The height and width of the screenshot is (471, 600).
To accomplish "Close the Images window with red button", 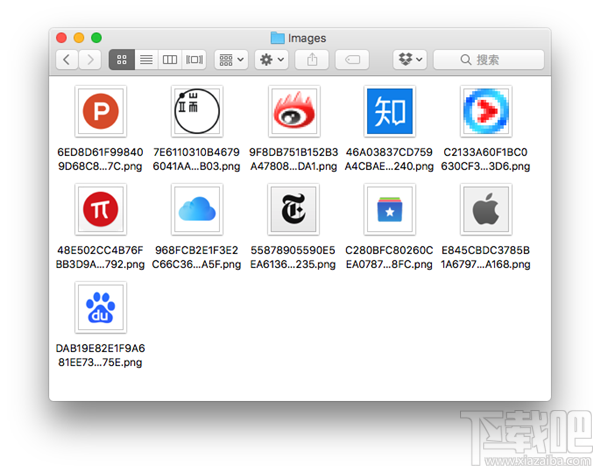I will [61, 37].
